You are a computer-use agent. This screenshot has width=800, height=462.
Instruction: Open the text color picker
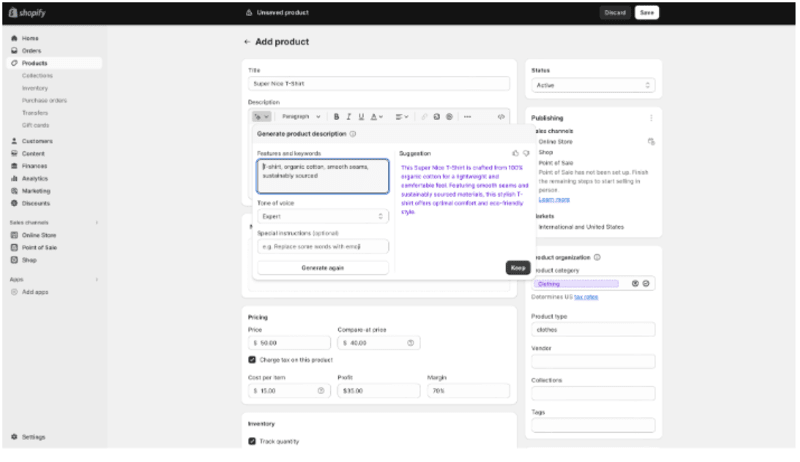[x=377, y=117]
